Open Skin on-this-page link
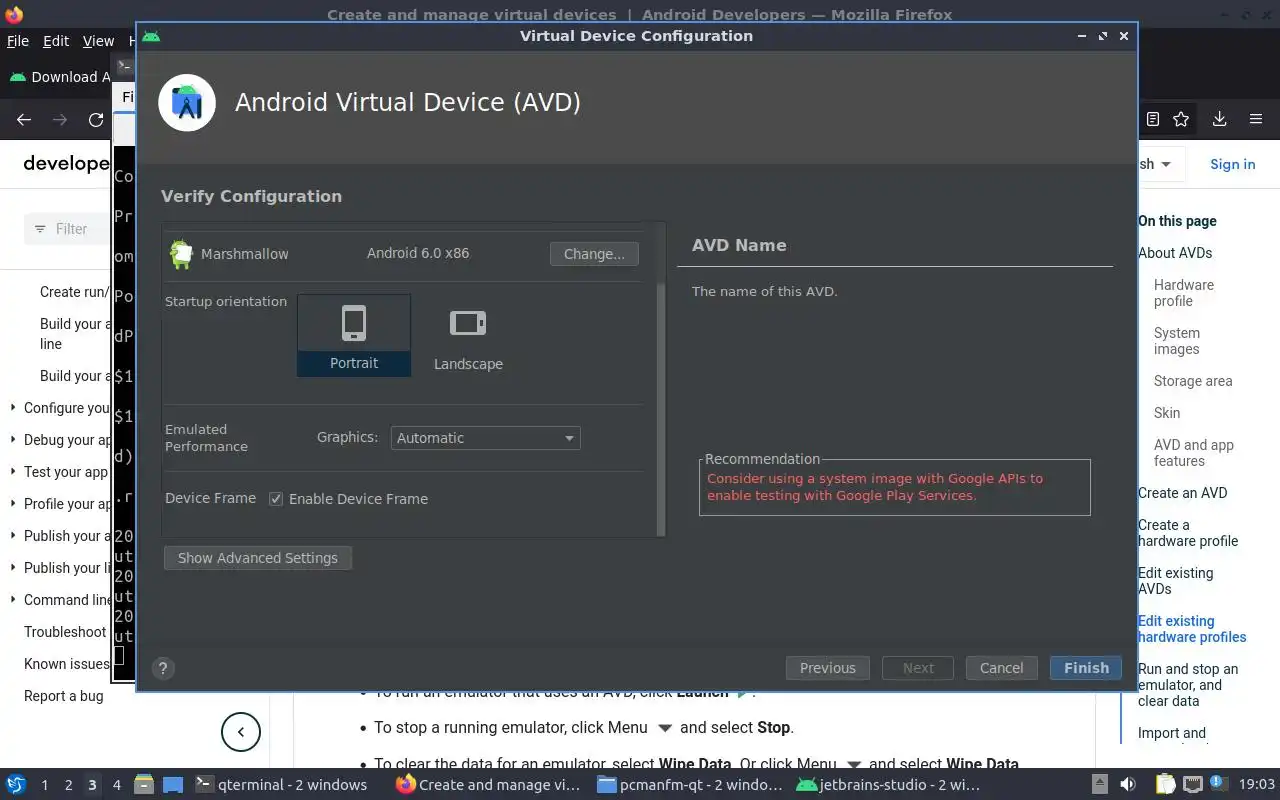Screen dimensions: 1280x800 1167,413
